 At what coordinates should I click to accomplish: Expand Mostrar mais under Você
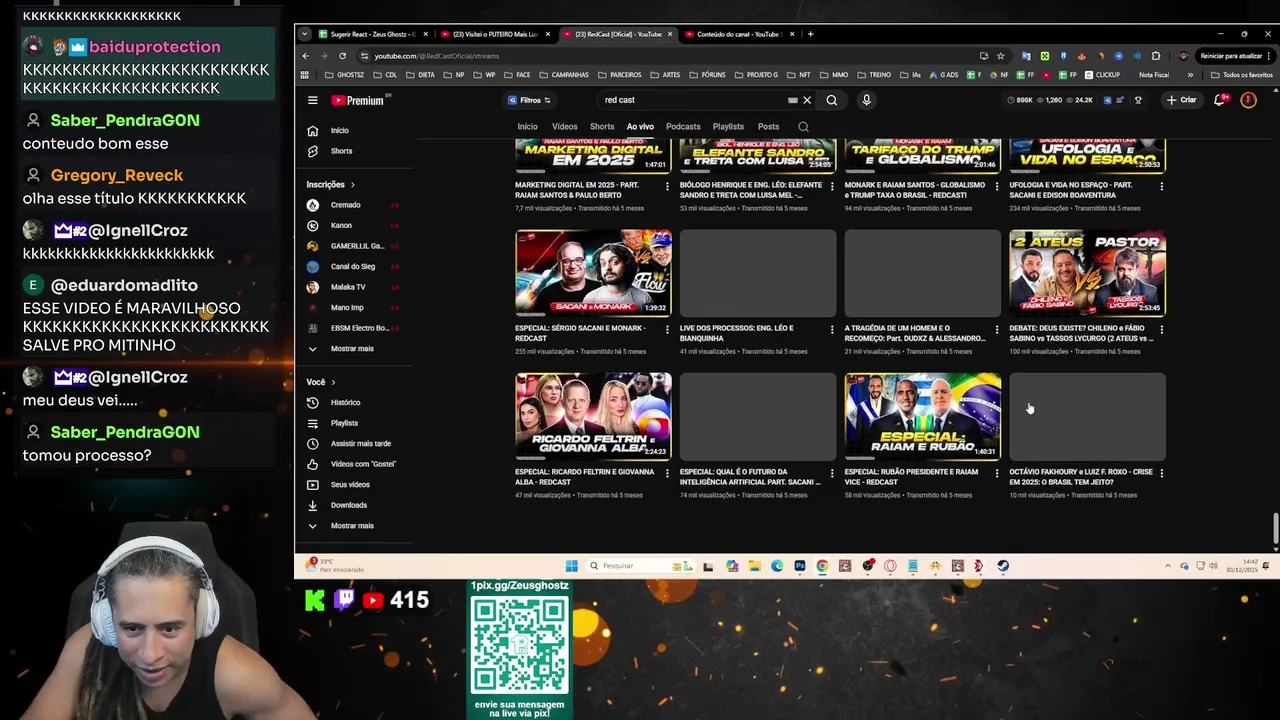[352, 525]
